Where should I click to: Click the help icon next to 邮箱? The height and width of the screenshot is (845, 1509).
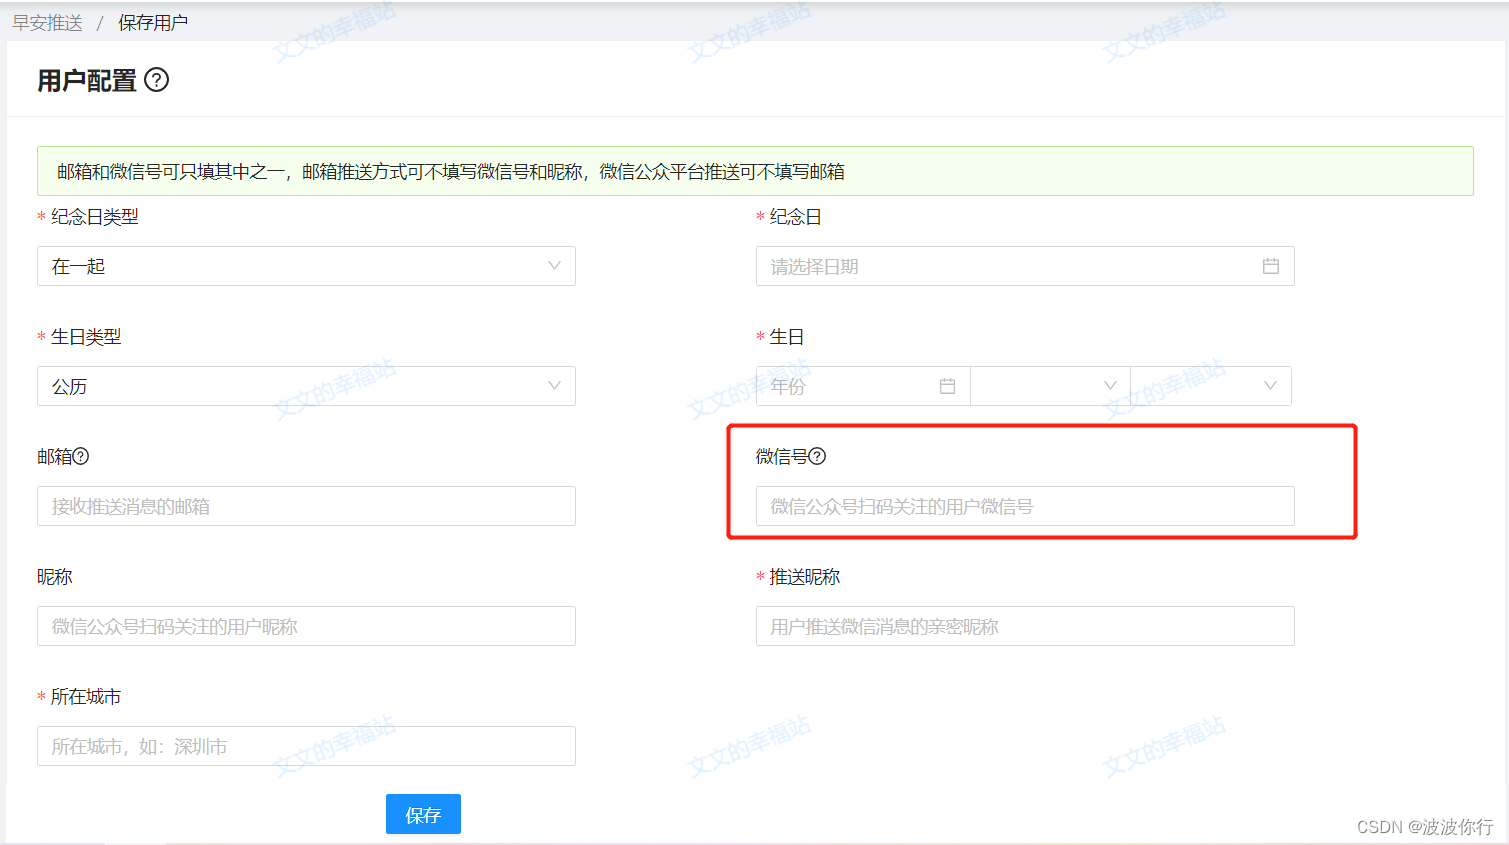[x=81, y=456]
